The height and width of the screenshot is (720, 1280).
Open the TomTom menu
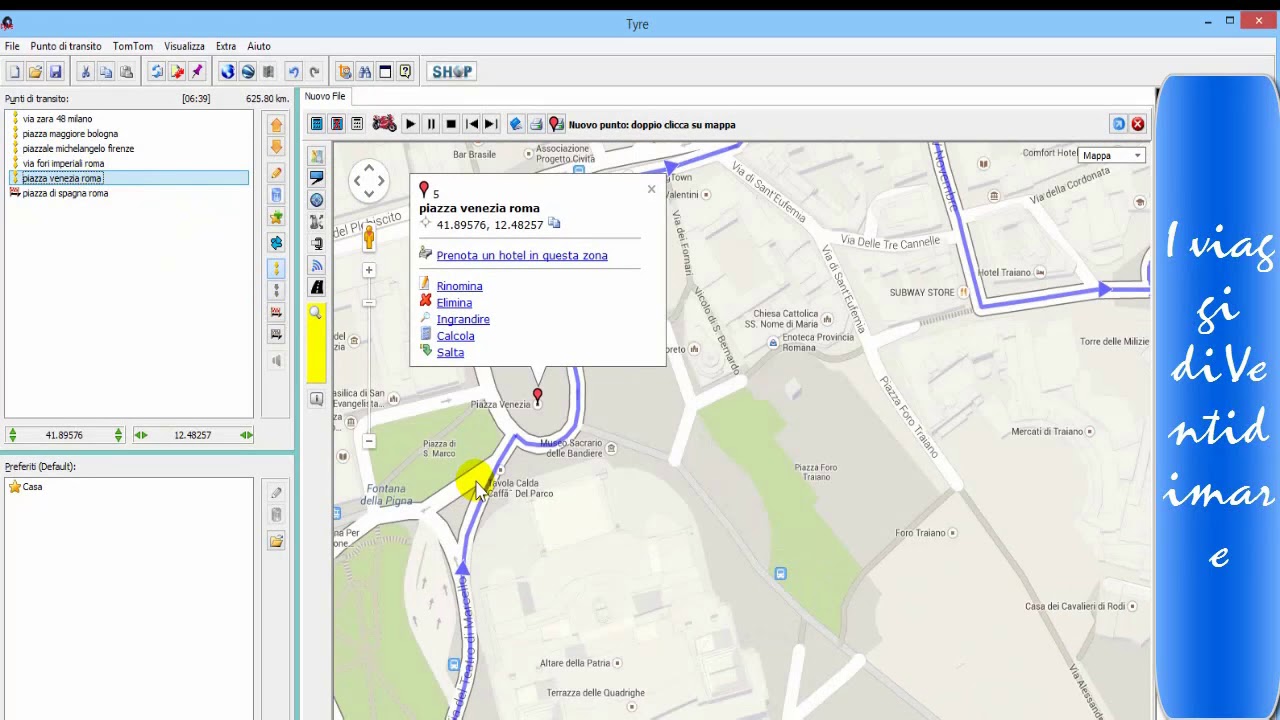point(133,46)
